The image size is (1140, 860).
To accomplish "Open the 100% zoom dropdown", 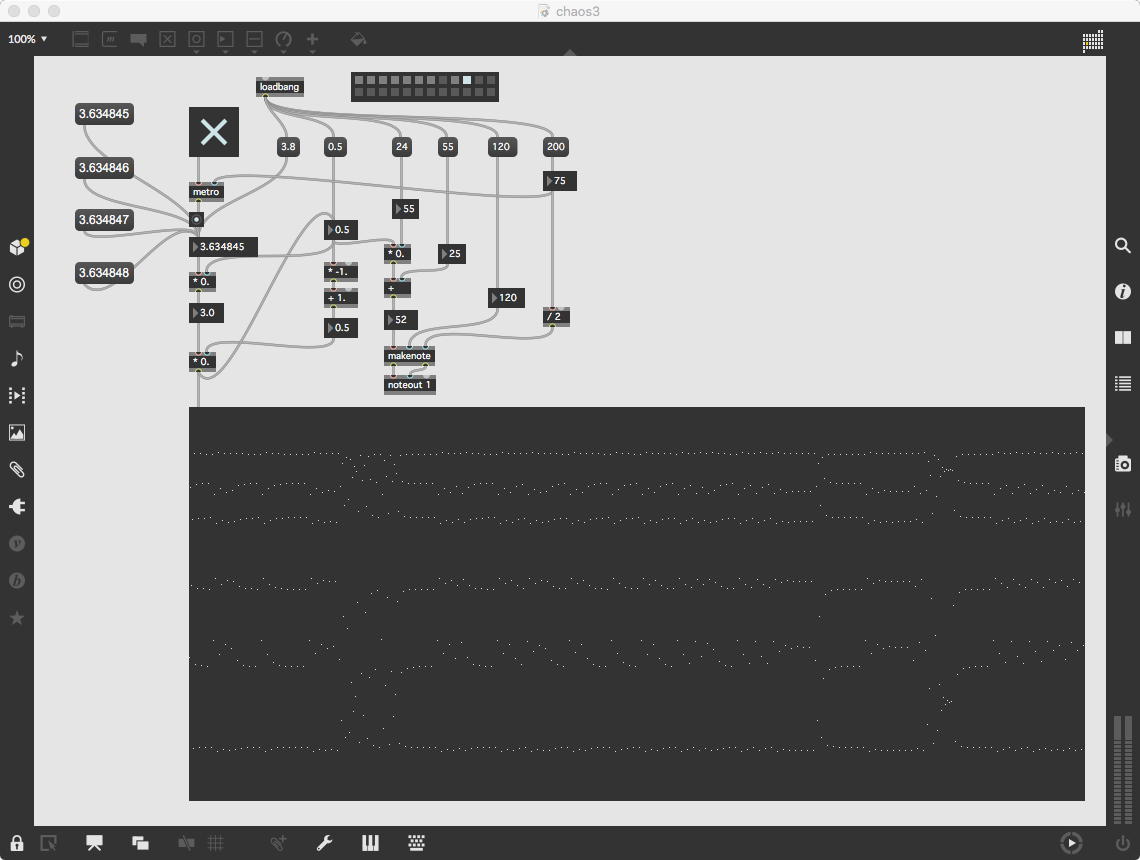I will click(x=28, y=39).
